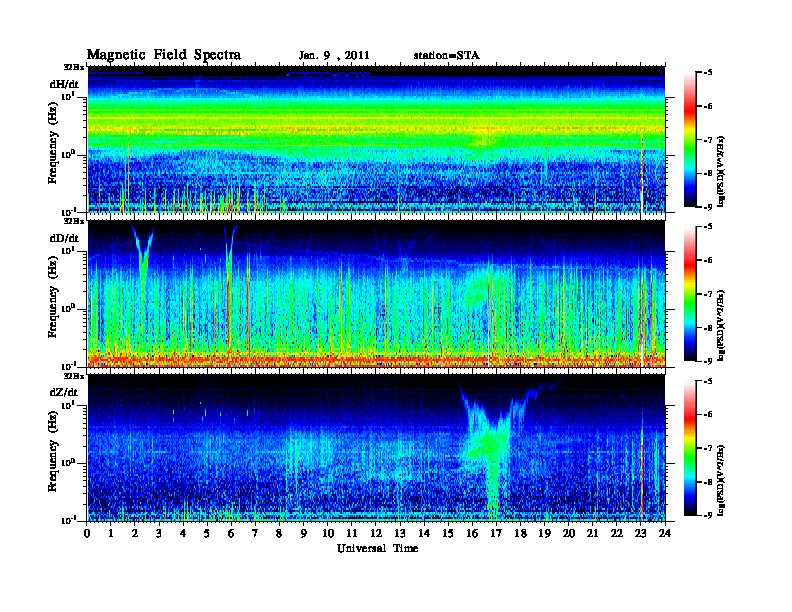Click the dD/dt panel label
792x612 pixels.
click(64, 238)
